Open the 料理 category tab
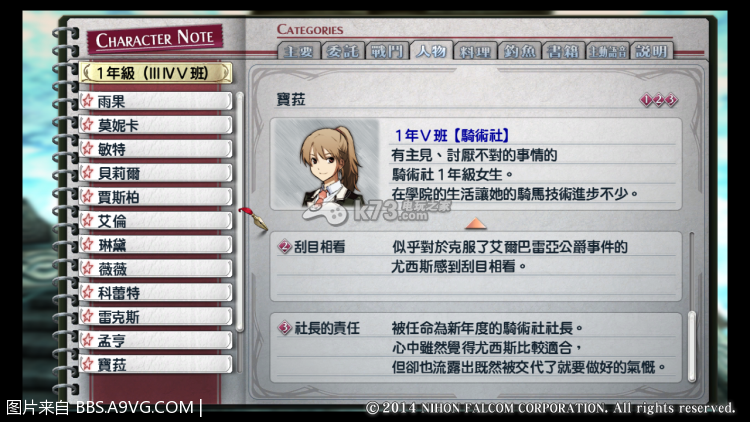Screen dimensions: 750x422 point(475,51)
